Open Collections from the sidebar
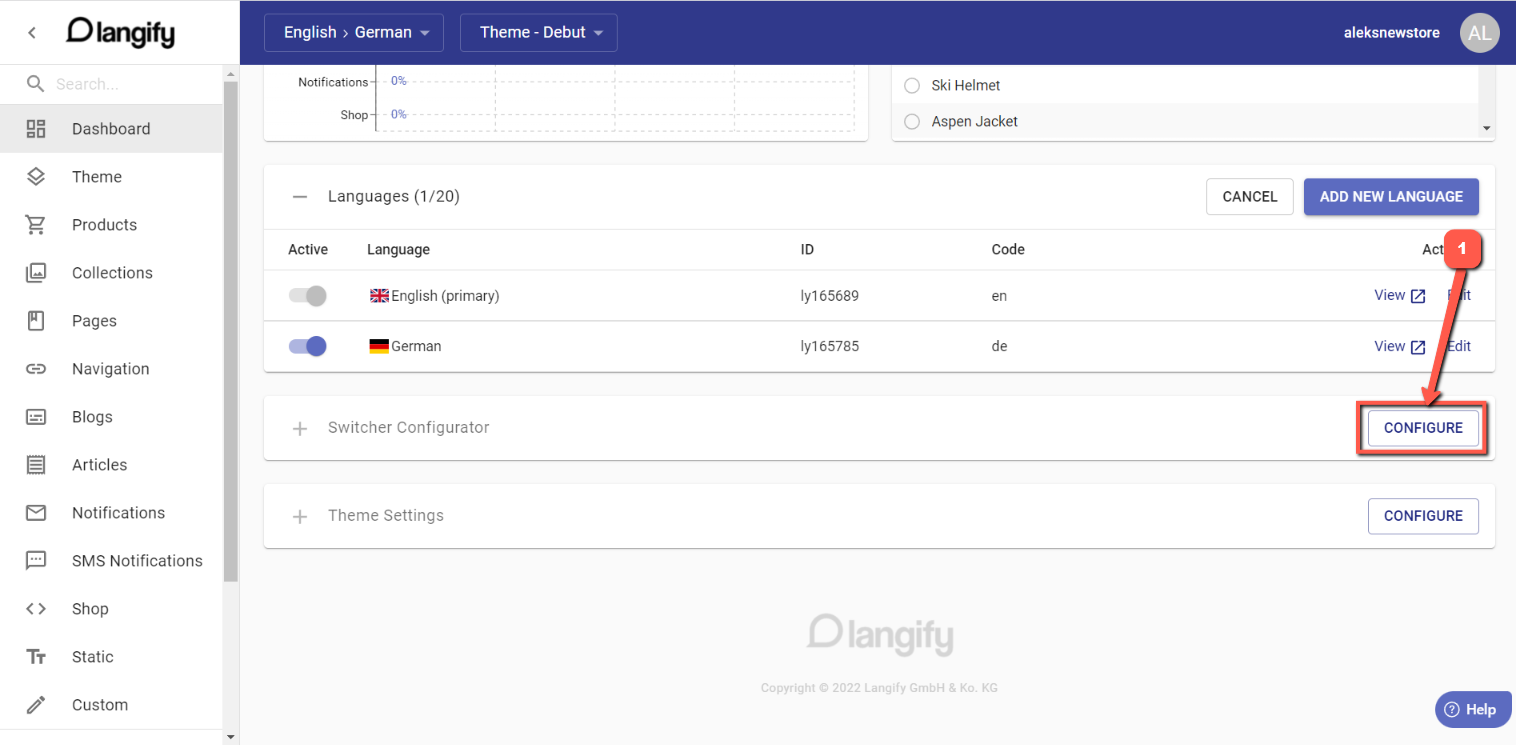 click(x=111, y=273)
